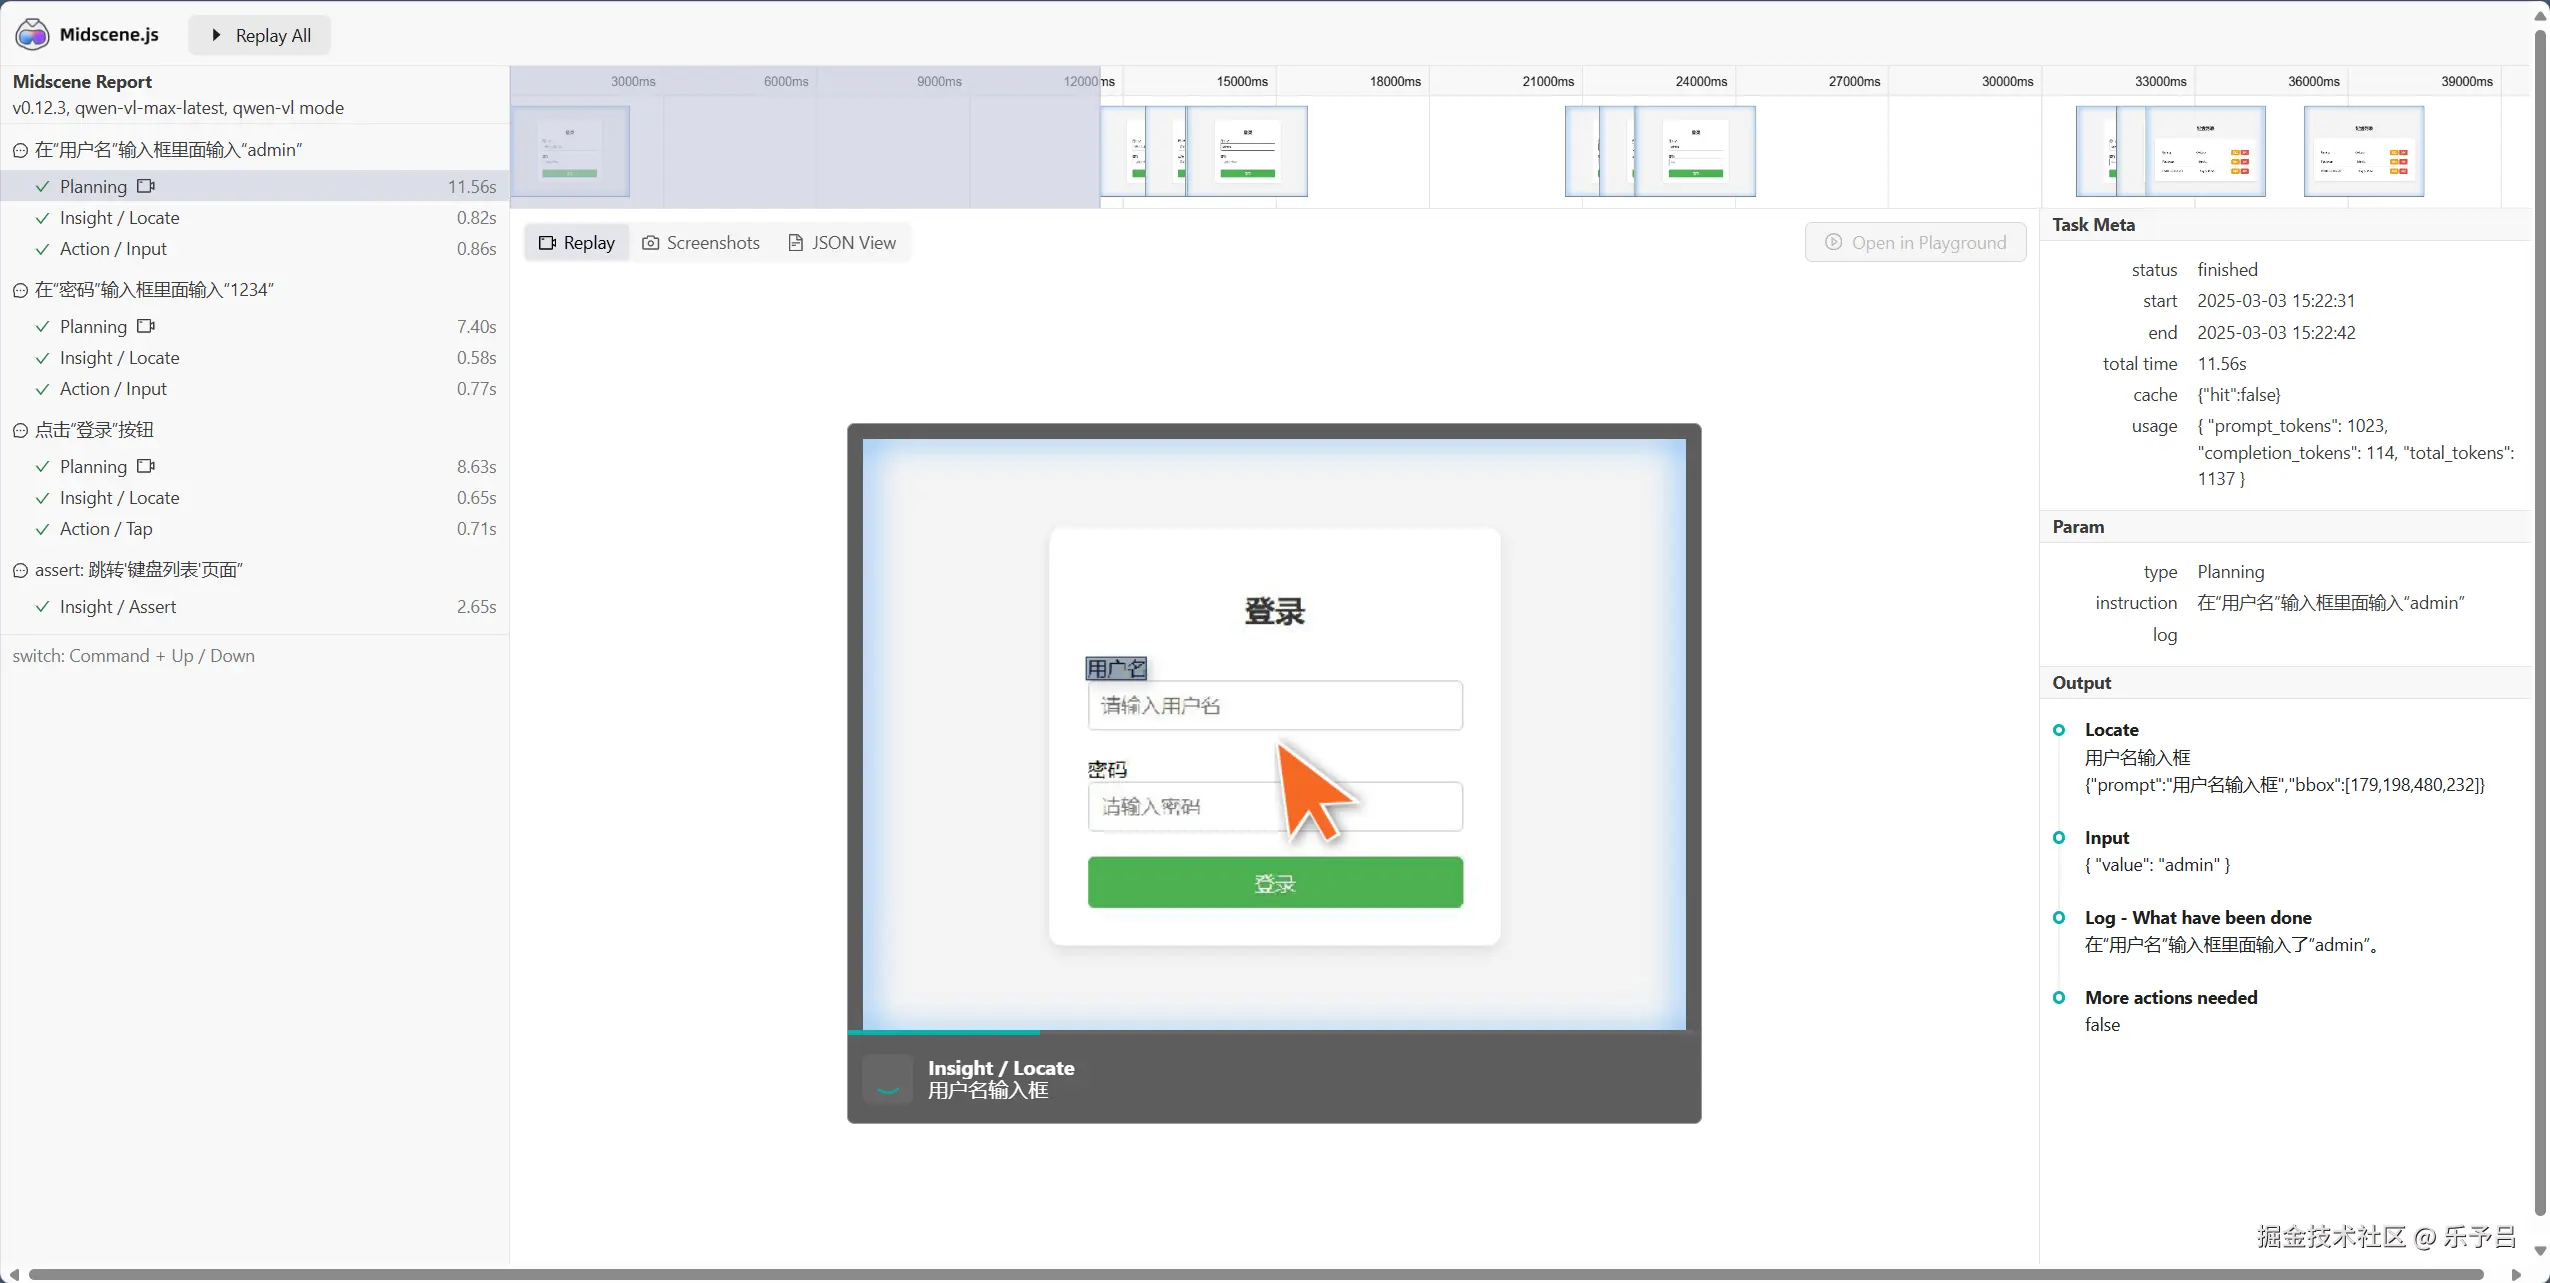Screen dimensions: 2550x1283
Task: Open Insight / Locate step taking 0.58s
Action: 119,358
